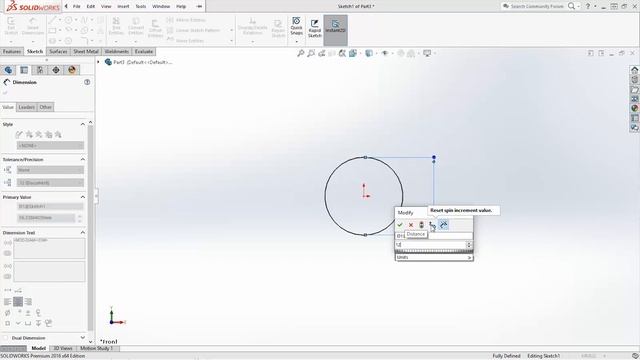Click the Primary Value dimension input field
The height and width of the screenshot is (360, 640).
coord(46,218)
